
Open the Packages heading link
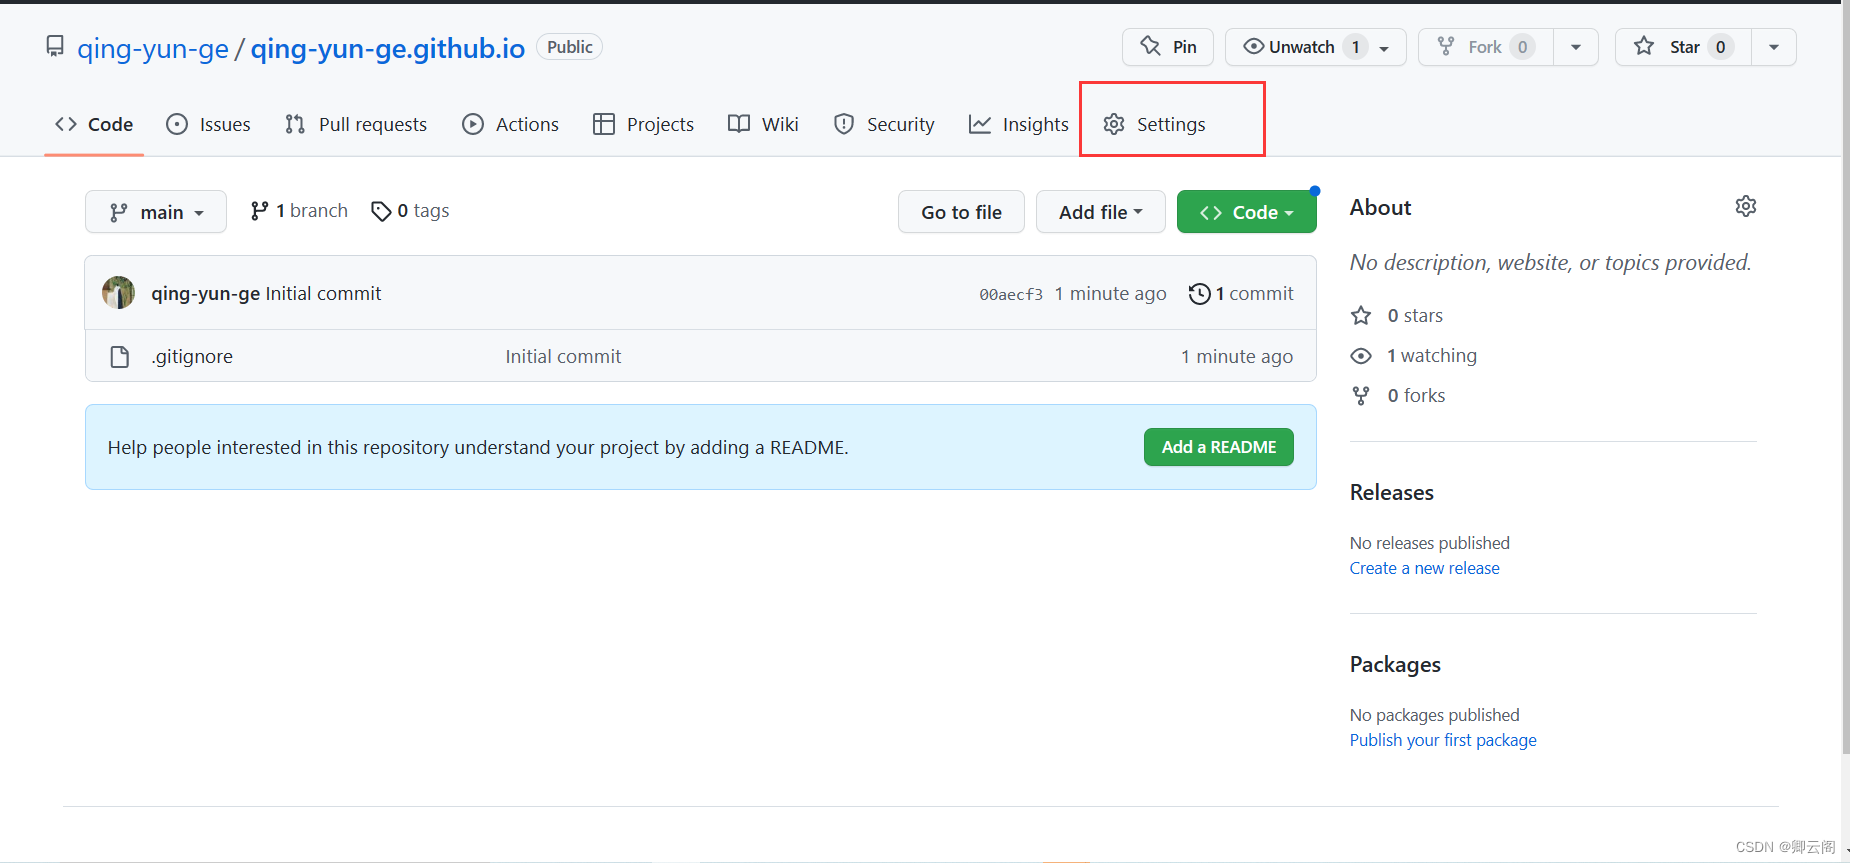[x=1395, y=665]
